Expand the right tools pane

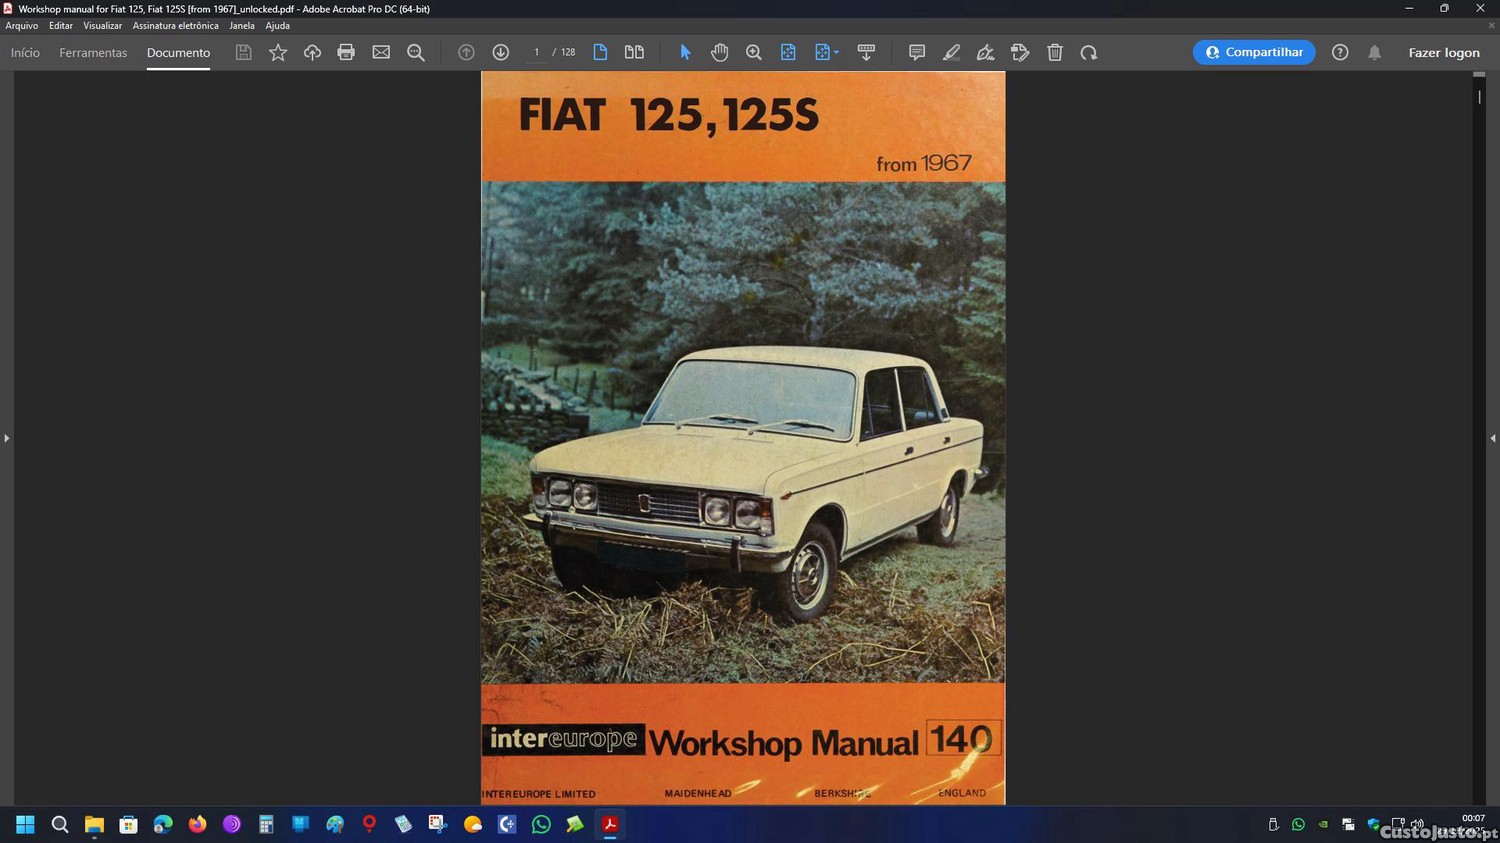point(1492,438)
